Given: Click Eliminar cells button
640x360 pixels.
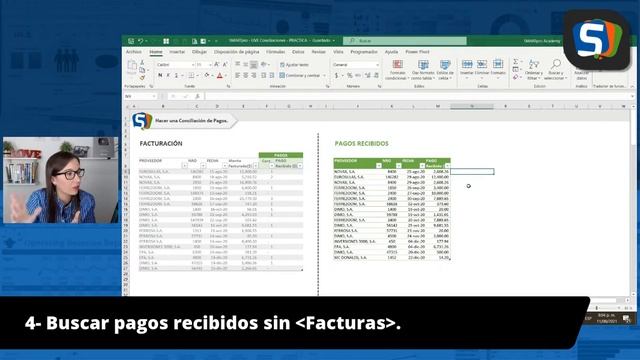Looking at the screenshot, I should [482, 68].
